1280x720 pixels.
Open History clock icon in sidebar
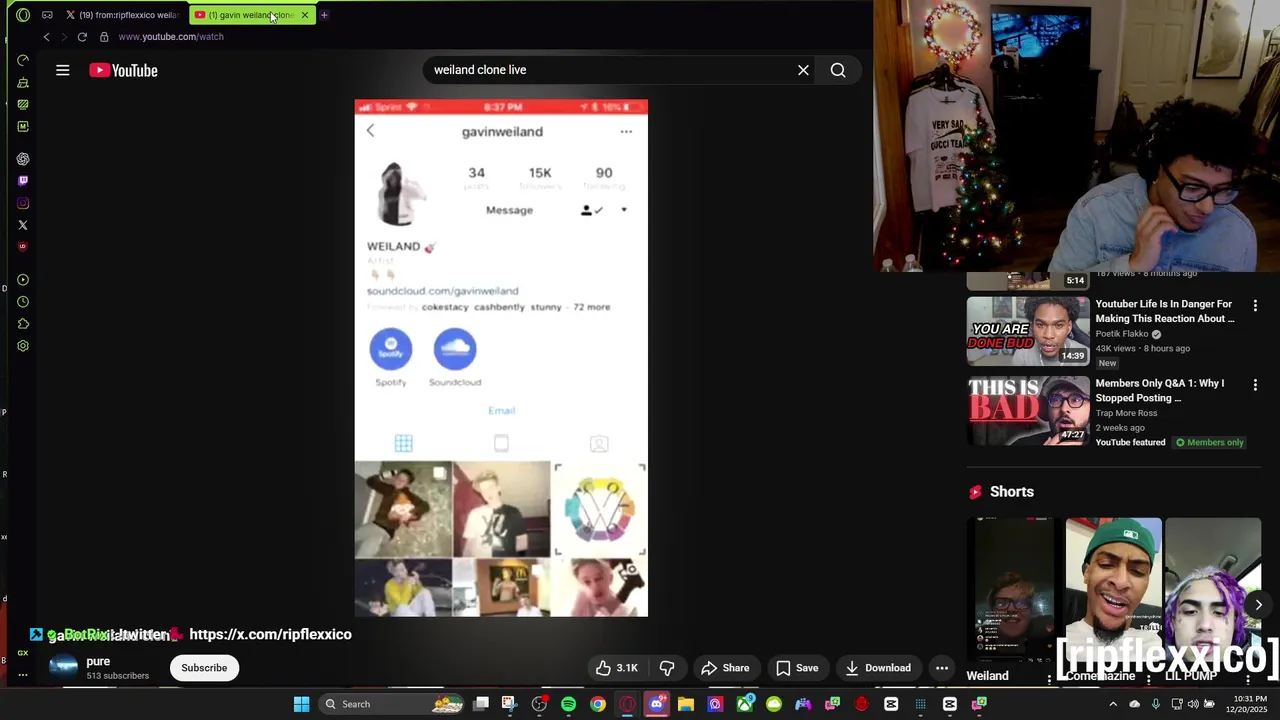[23, 302]
